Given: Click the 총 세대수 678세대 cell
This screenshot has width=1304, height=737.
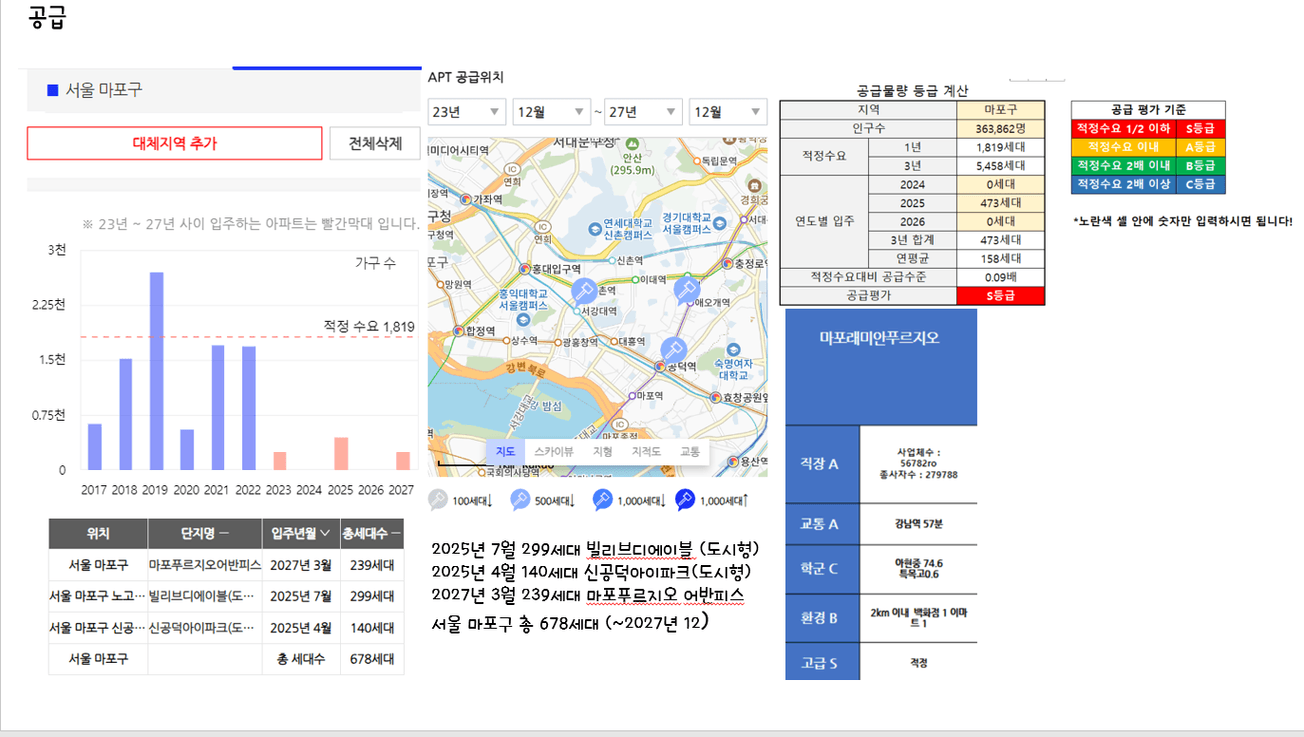Looking at the screenshot, I should click(372, 660).
